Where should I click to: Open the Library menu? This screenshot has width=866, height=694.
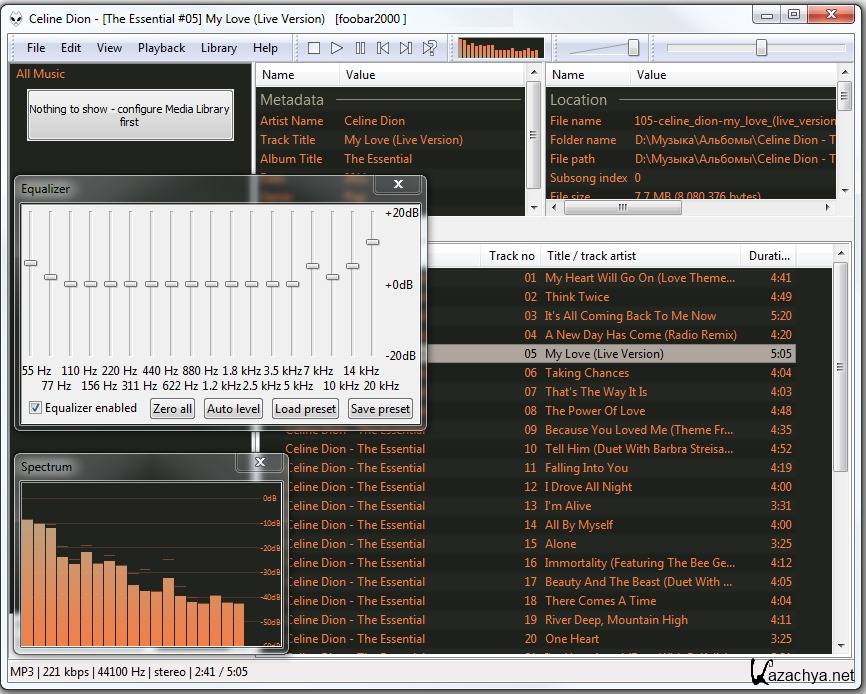click(218, 48)
